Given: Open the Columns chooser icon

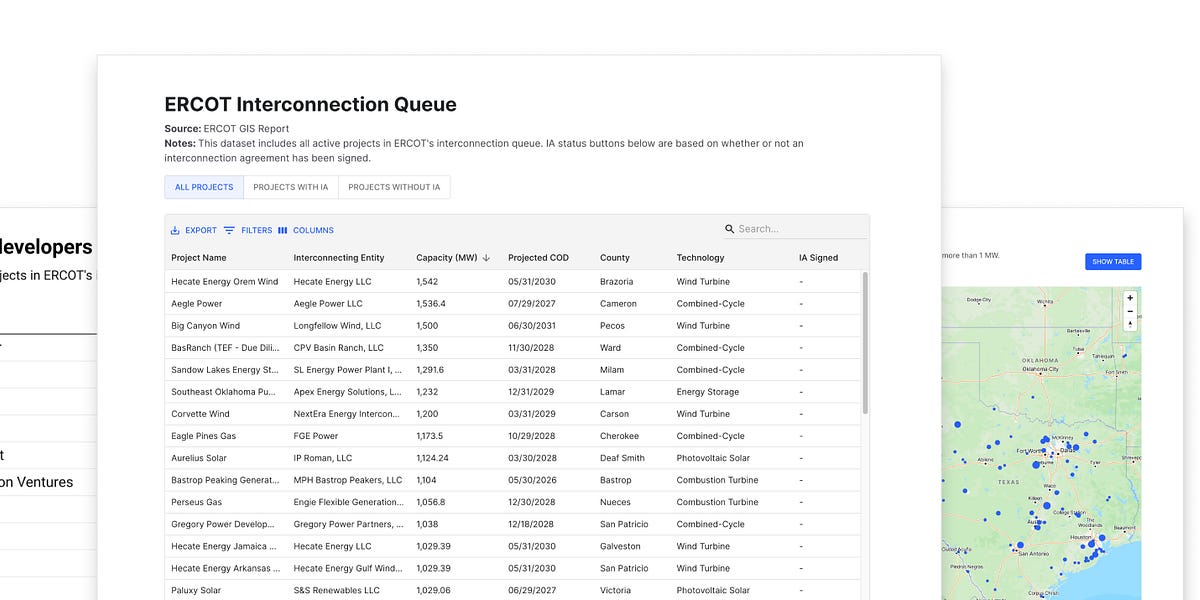Looking at the screenshot, I should coord(282,230).
